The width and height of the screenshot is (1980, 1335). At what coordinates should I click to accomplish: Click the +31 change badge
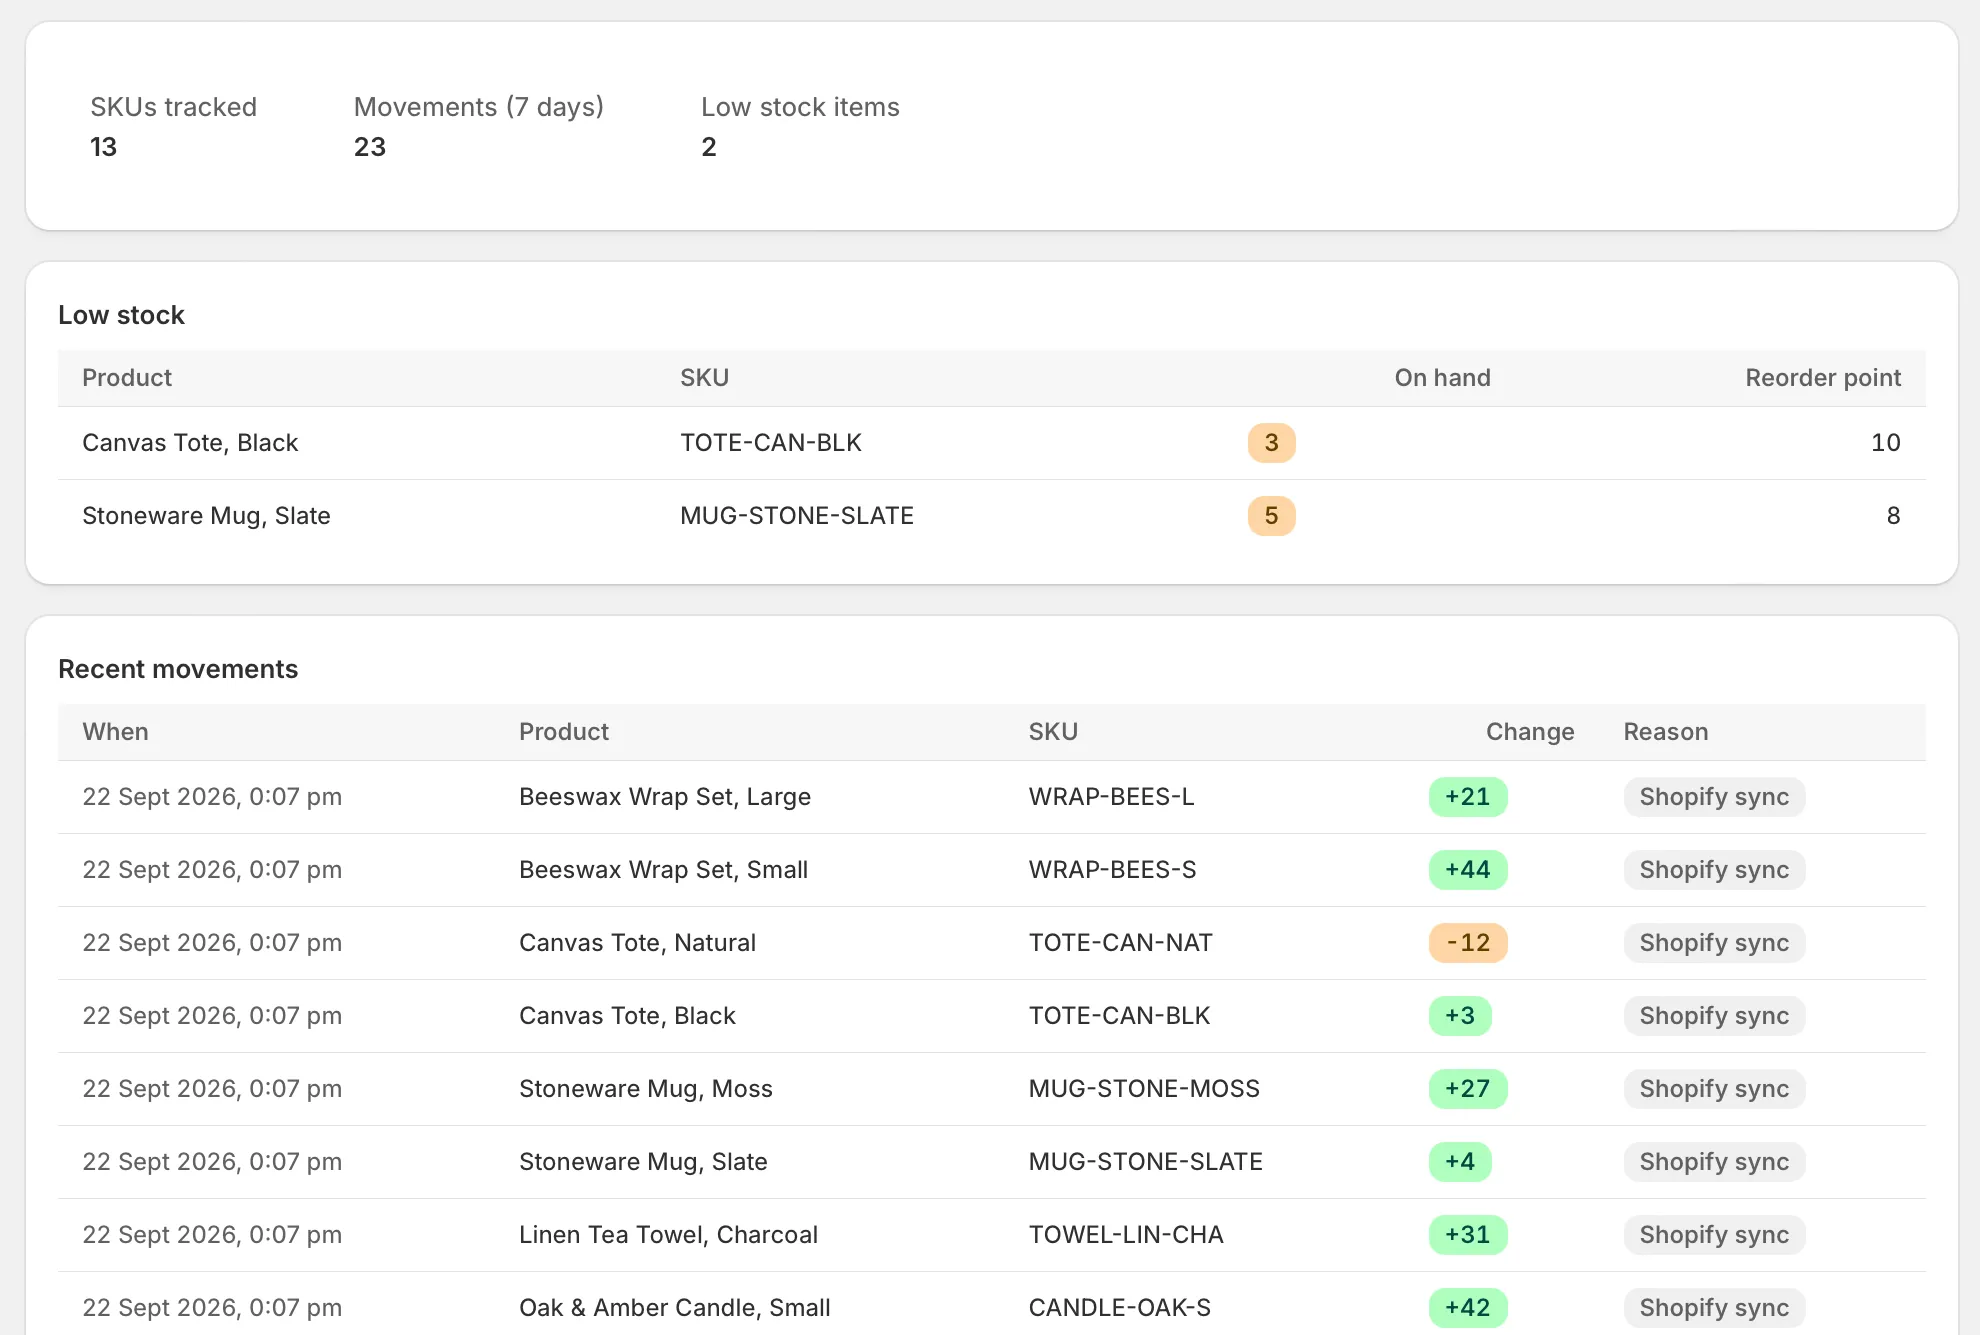(x=1468, y=1235)
